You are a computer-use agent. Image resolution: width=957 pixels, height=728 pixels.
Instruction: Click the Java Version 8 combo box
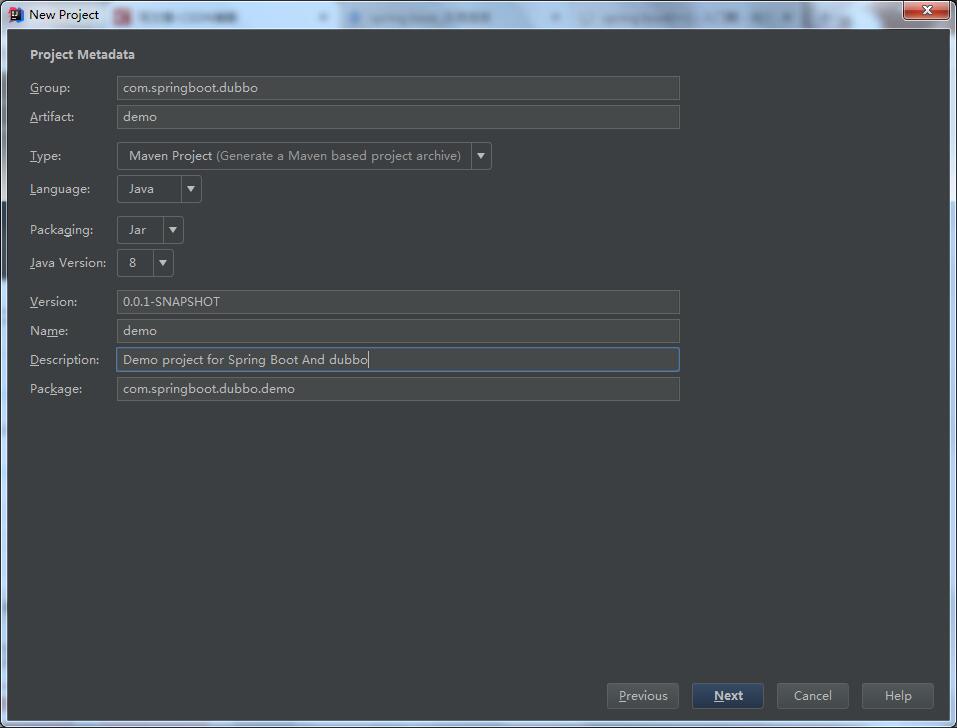pos(145,263)
